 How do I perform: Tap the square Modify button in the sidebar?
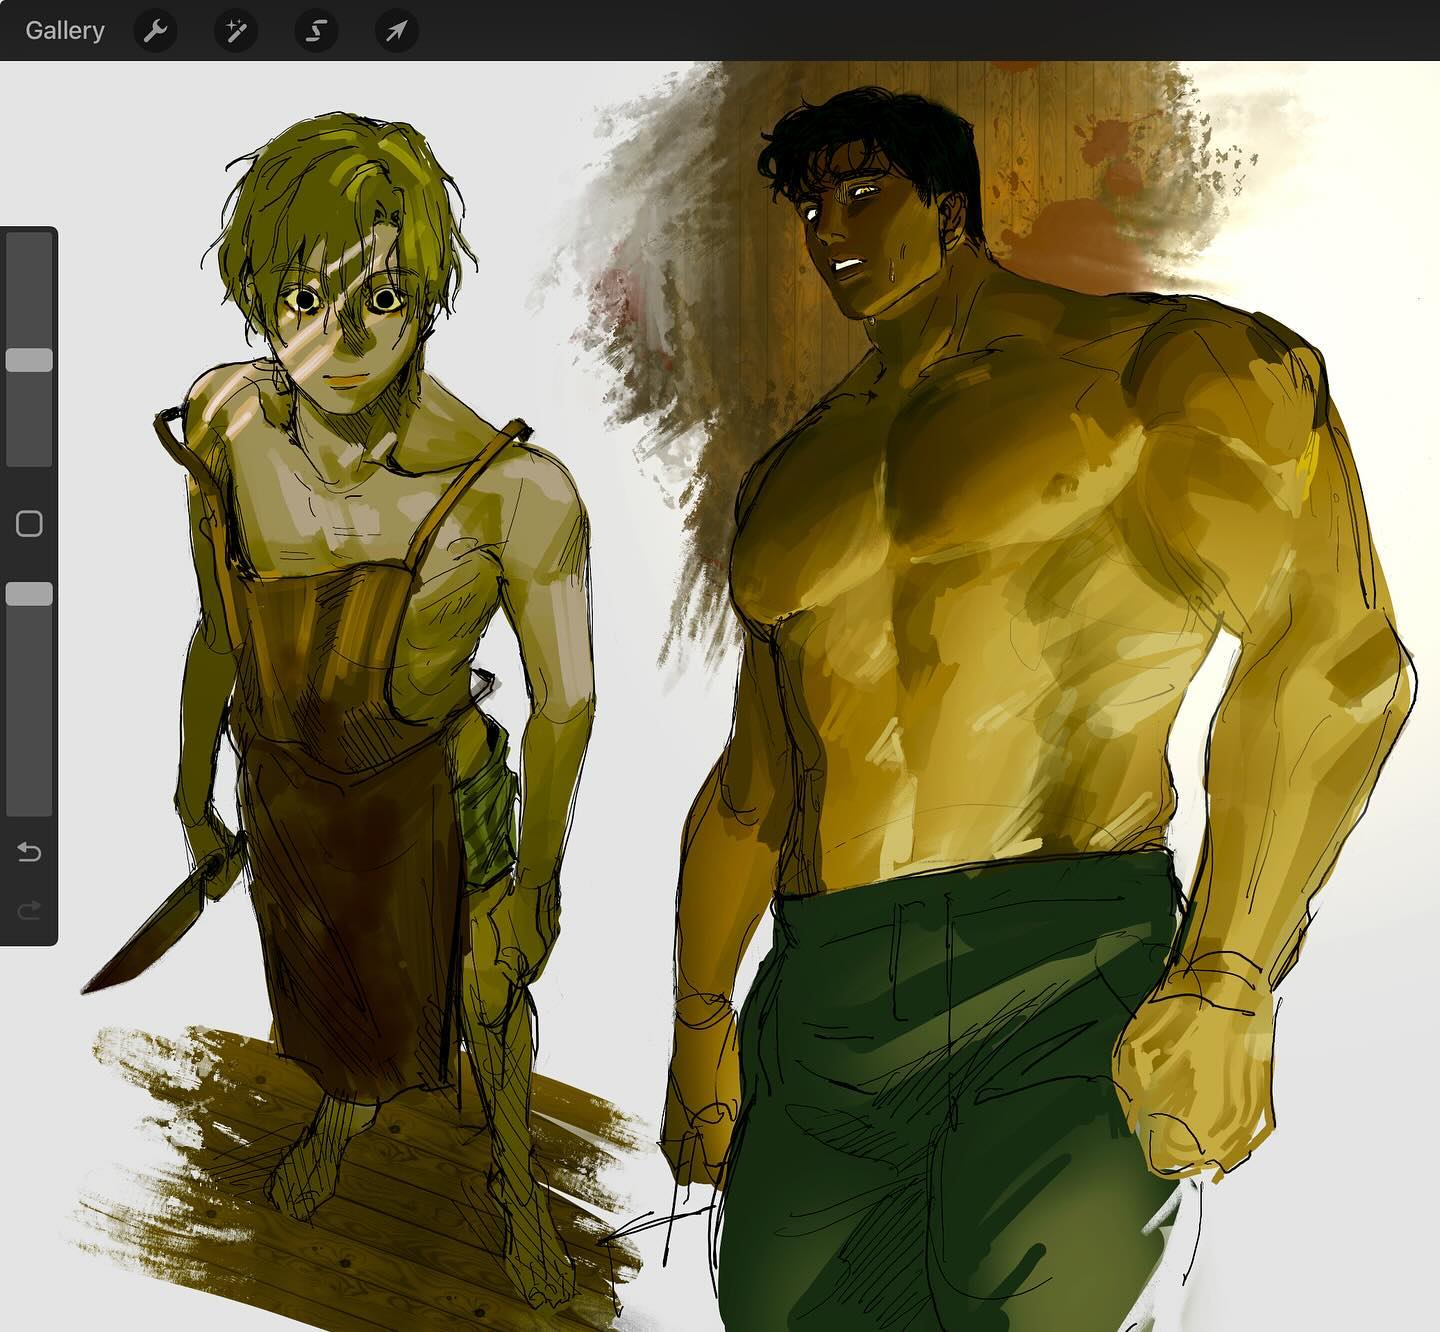29,524
